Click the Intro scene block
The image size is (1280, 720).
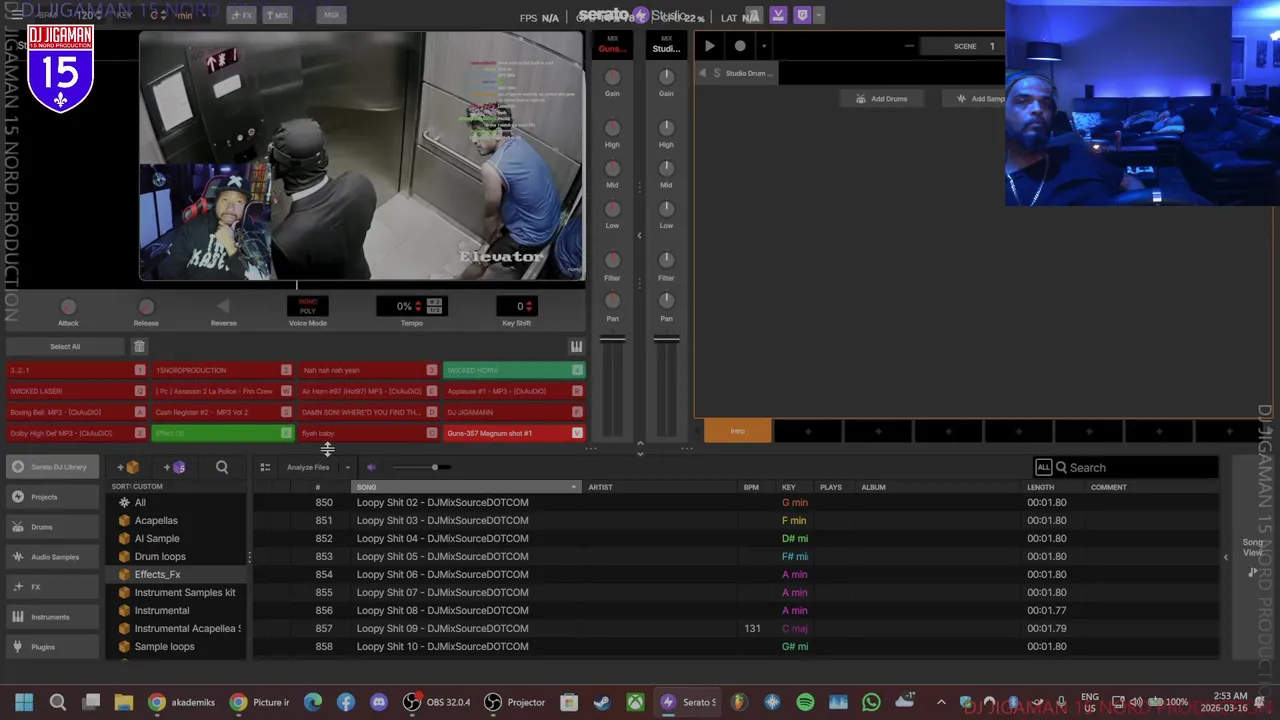pyautogui.click(x=737, y=431)
